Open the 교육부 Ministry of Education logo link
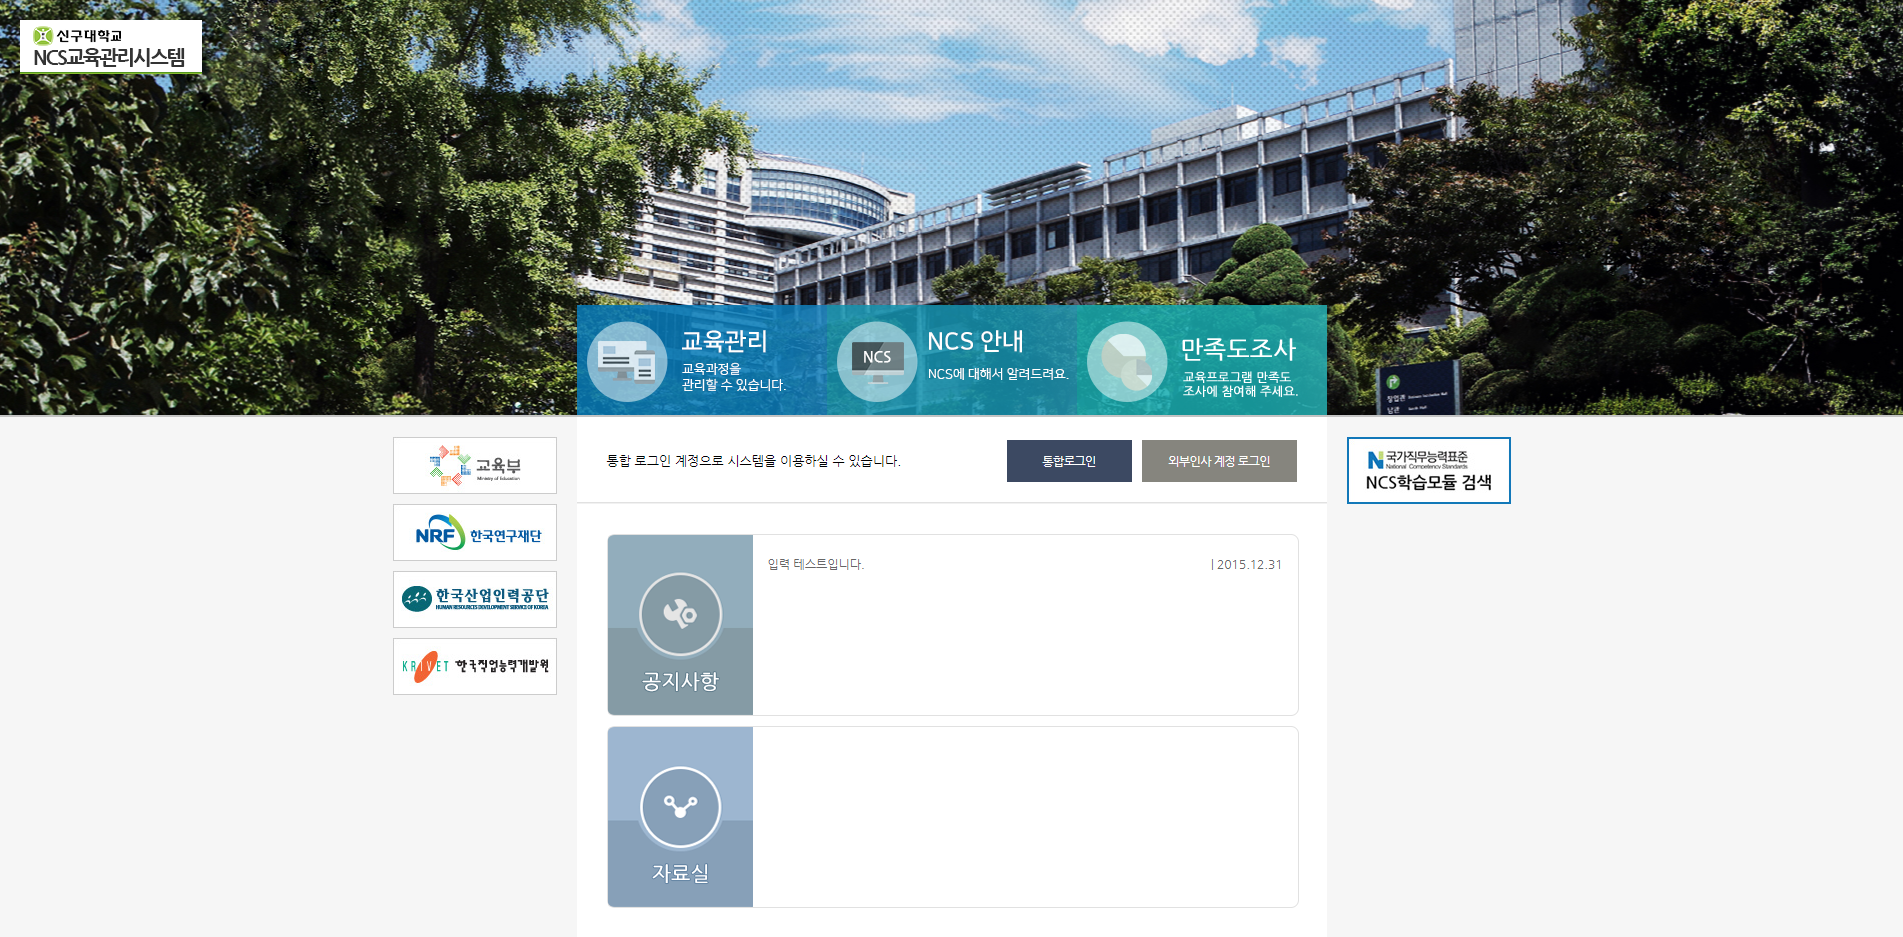This screenshot has height=937, width=1903. coord(475,466)
